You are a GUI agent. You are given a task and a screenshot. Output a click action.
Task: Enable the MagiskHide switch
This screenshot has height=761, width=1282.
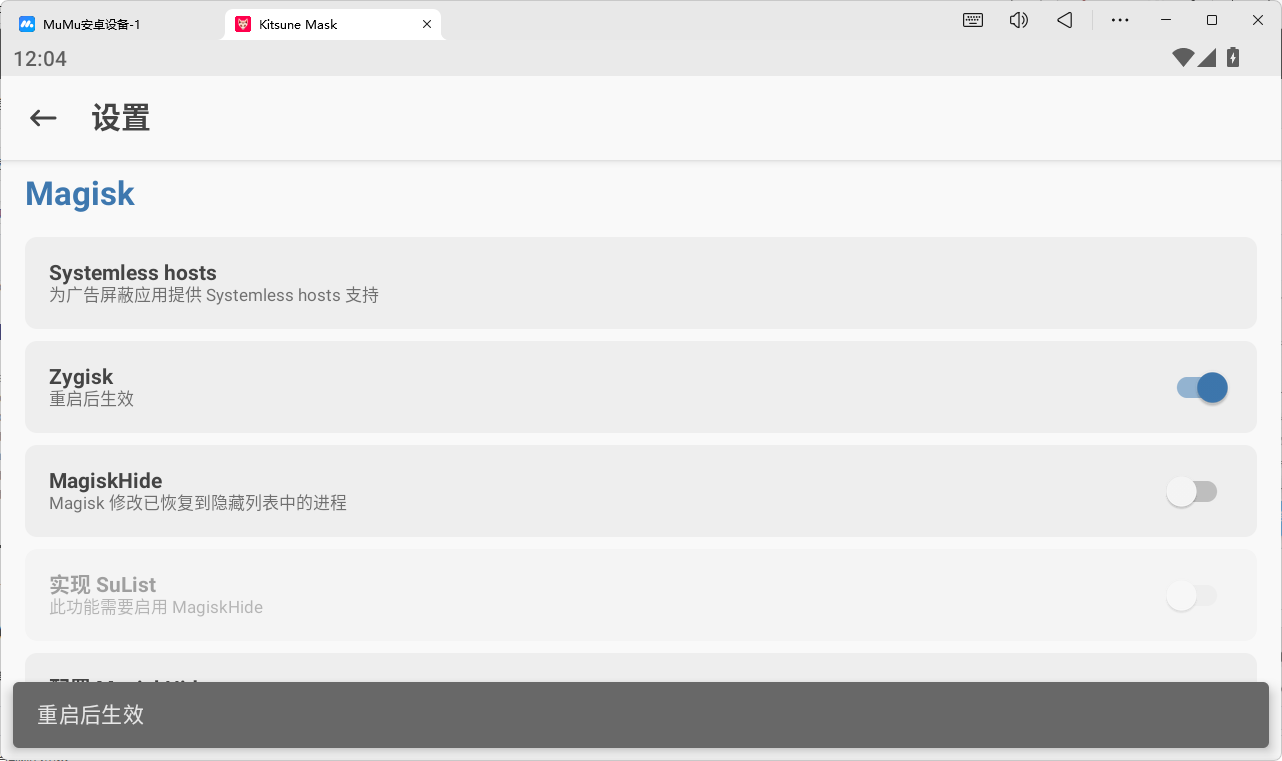click(1191, 491)
